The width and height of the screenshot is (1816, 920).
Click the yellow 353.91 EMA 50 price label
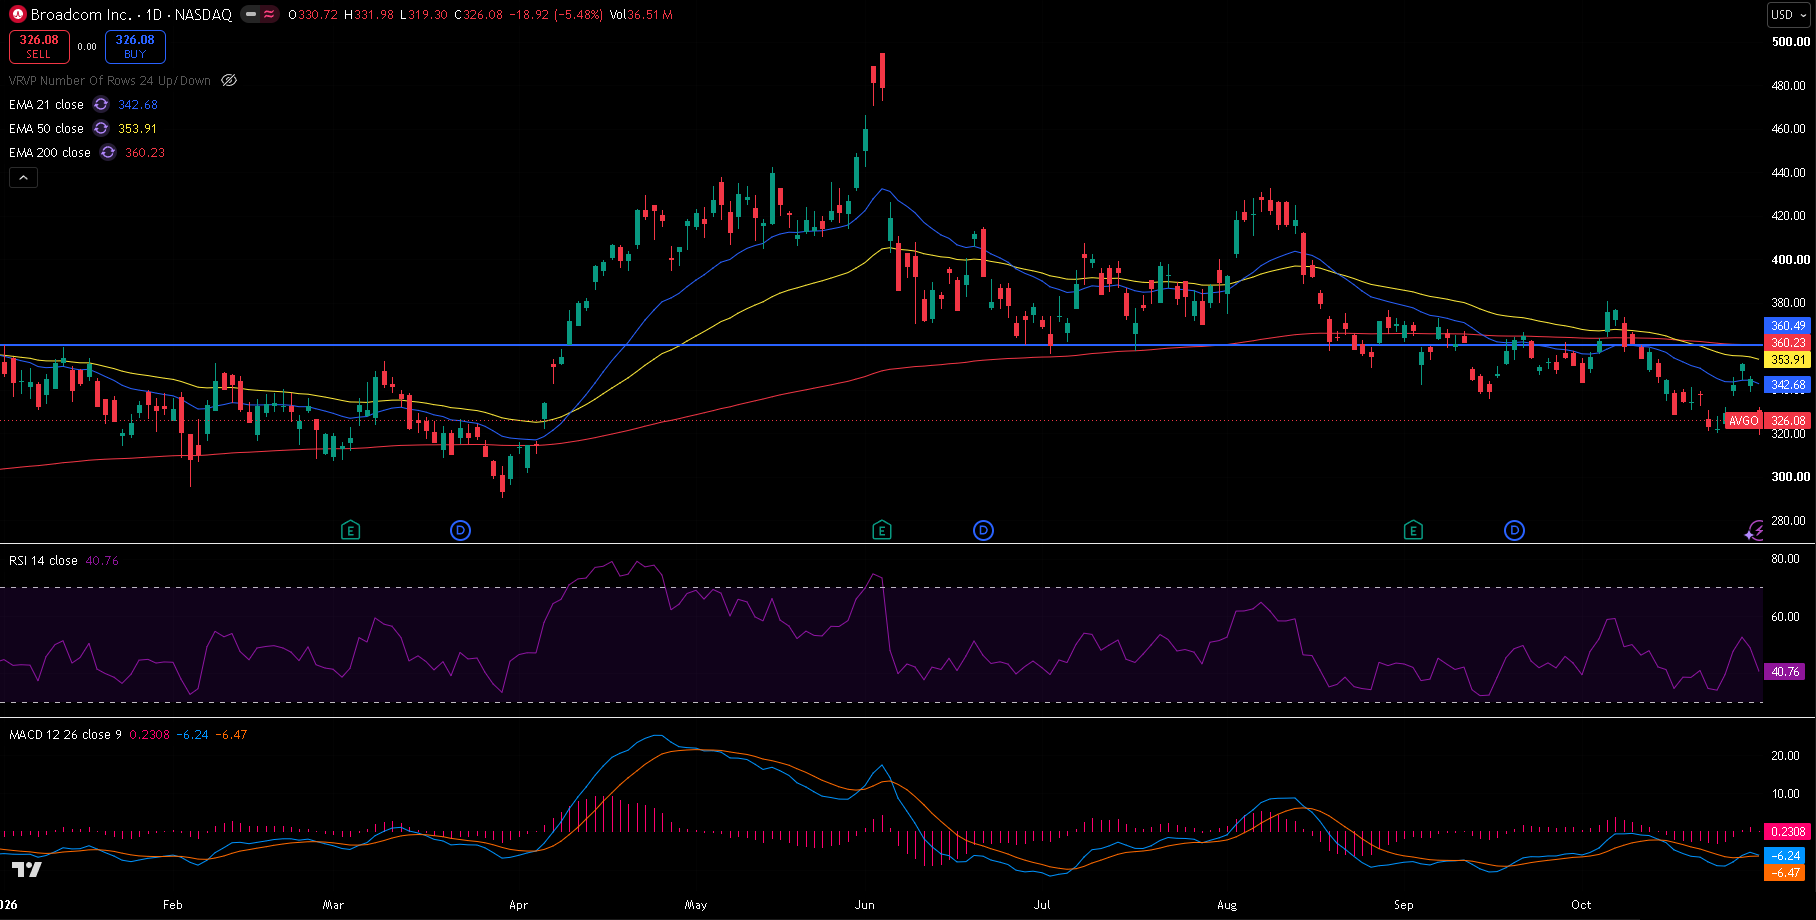click(x=1788, y=360)
